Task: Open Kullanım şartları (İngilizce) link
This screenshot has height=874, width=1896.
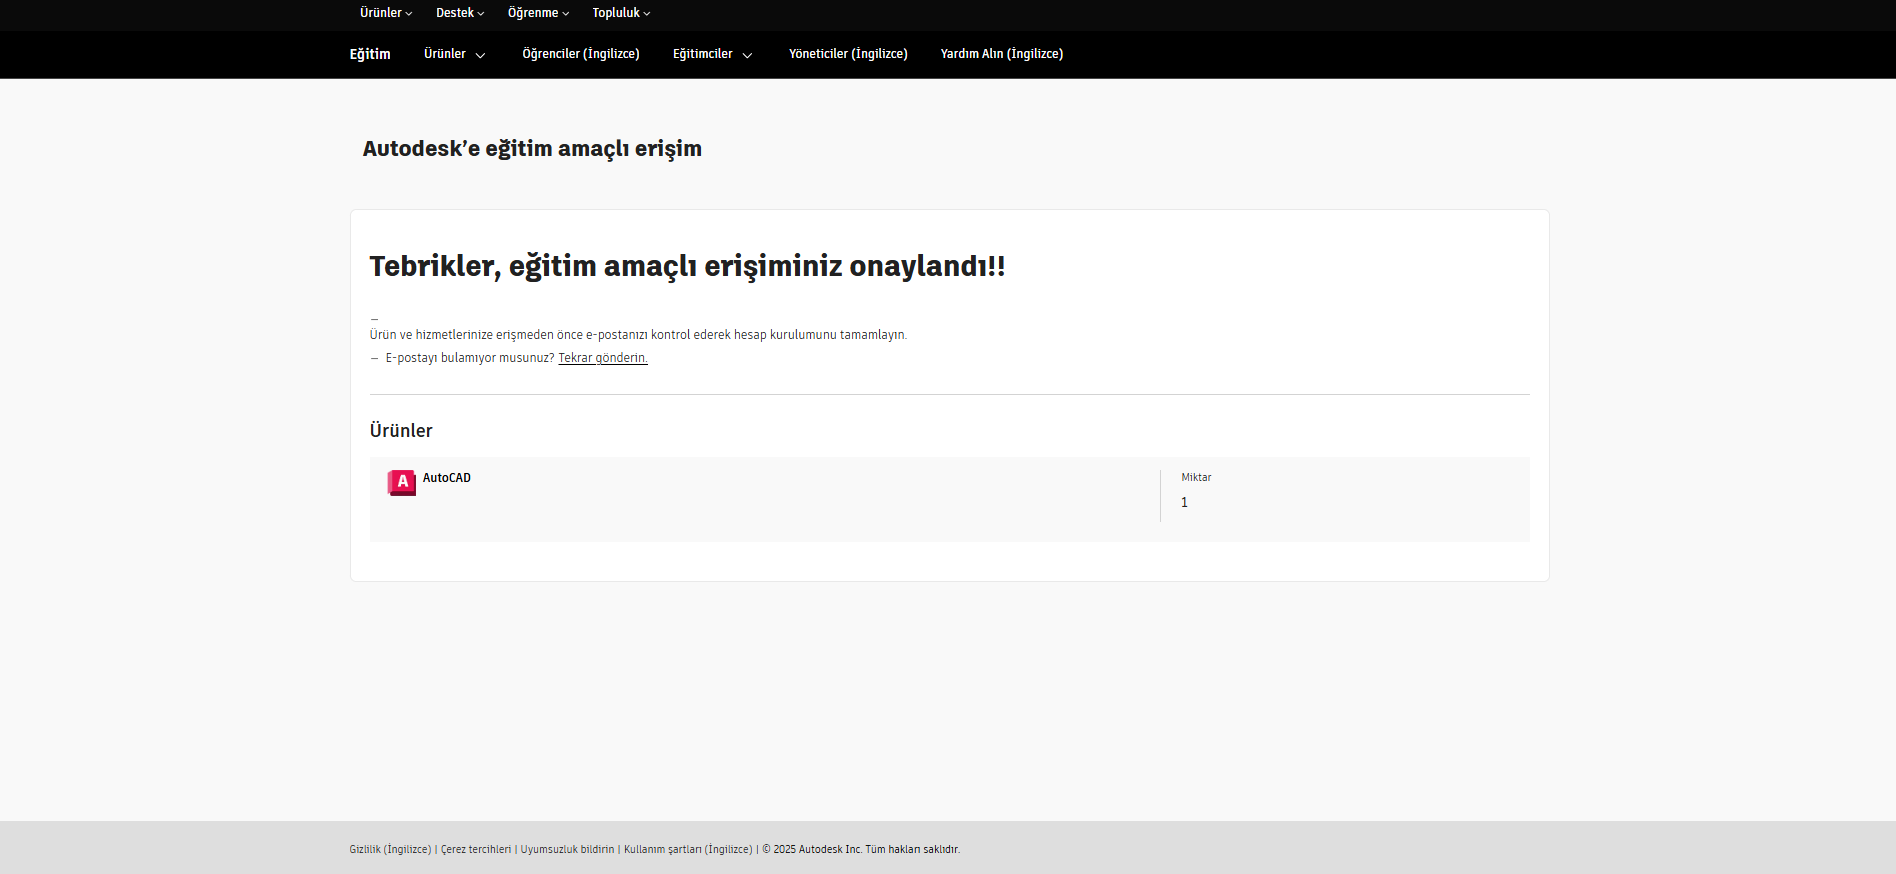Action: coord(688,849)
